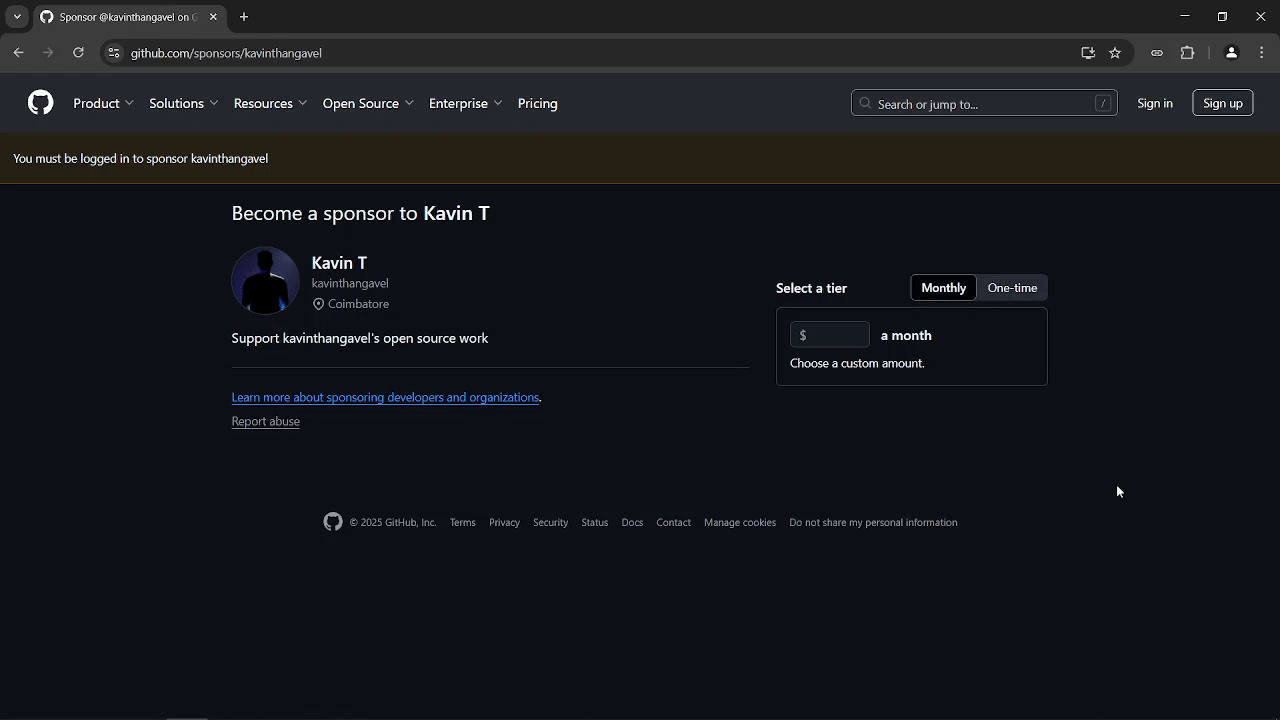The width and height of the screenshot is (1280, 720).
Task: Click the GitHub logo in footer
Action: pos(333,522)
